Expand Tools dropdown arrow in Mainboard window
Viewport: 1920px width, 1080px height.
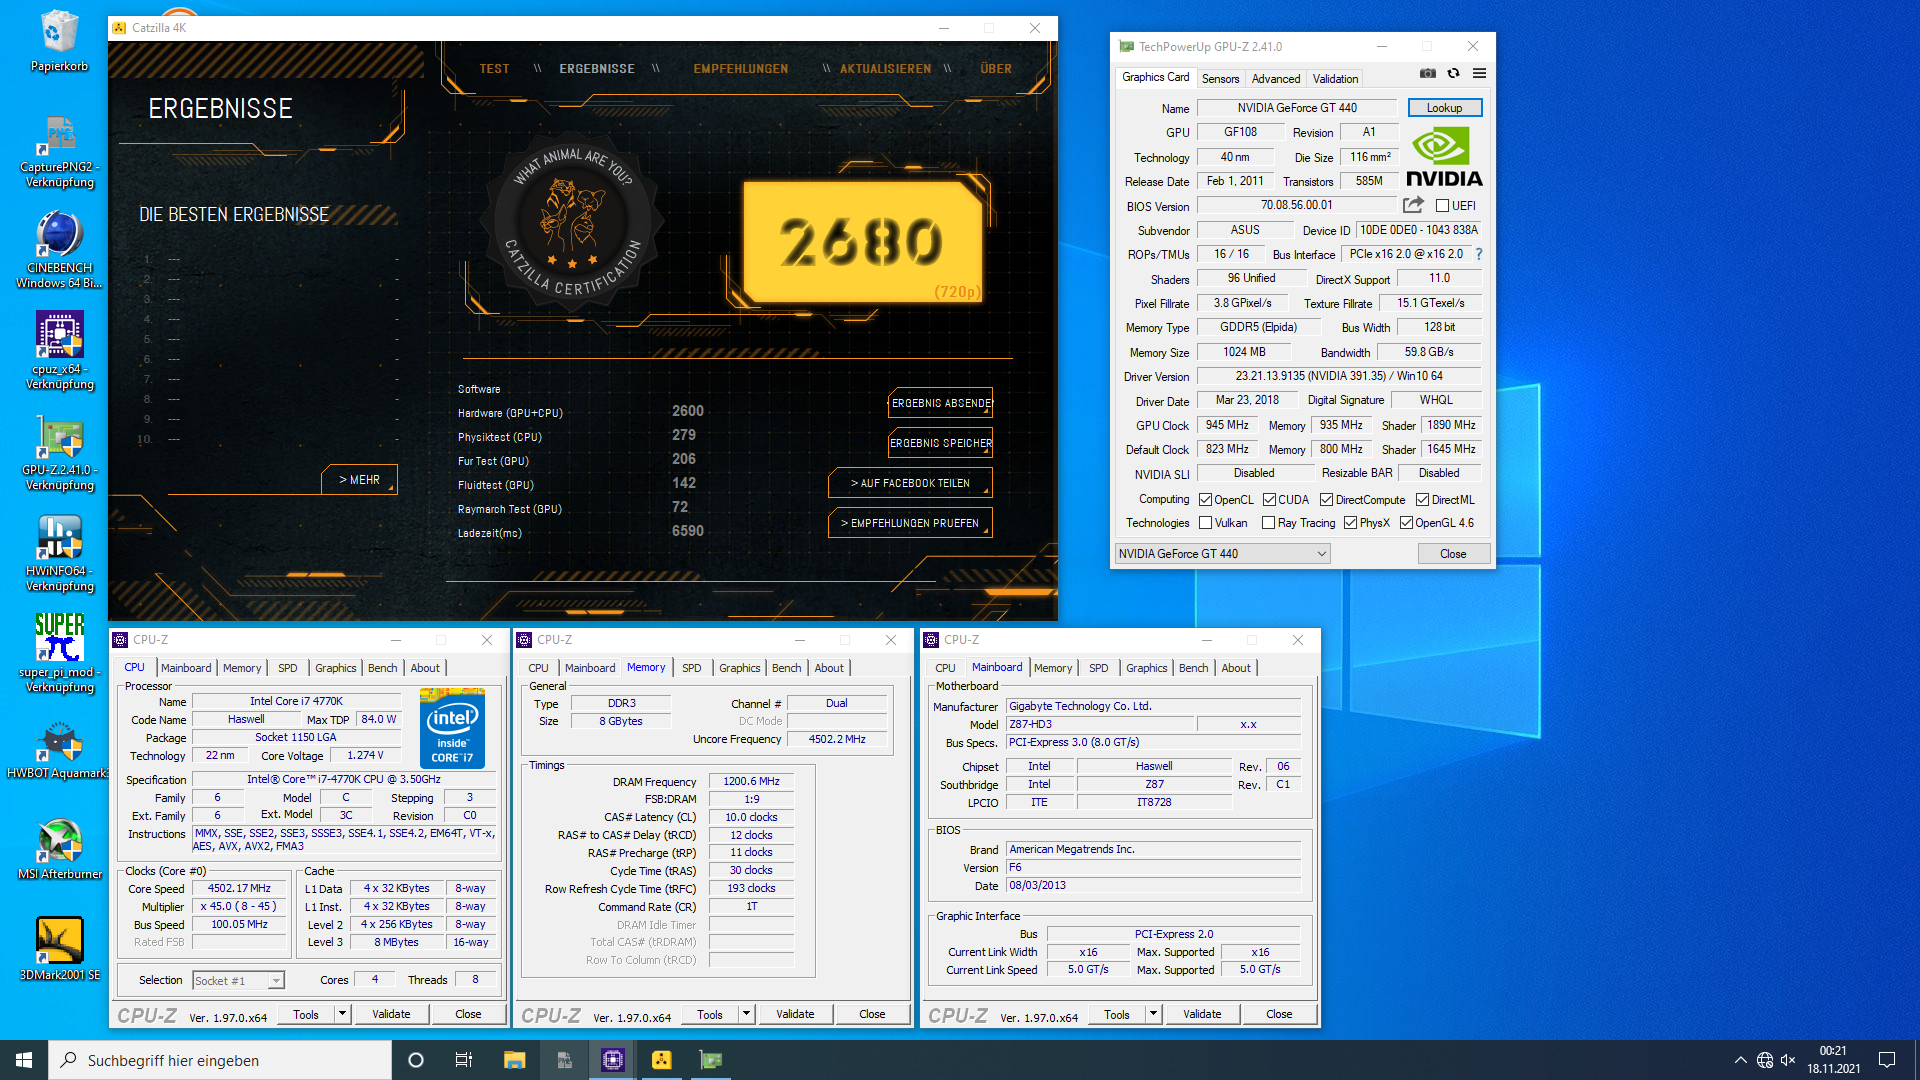click(1153, 1014)
